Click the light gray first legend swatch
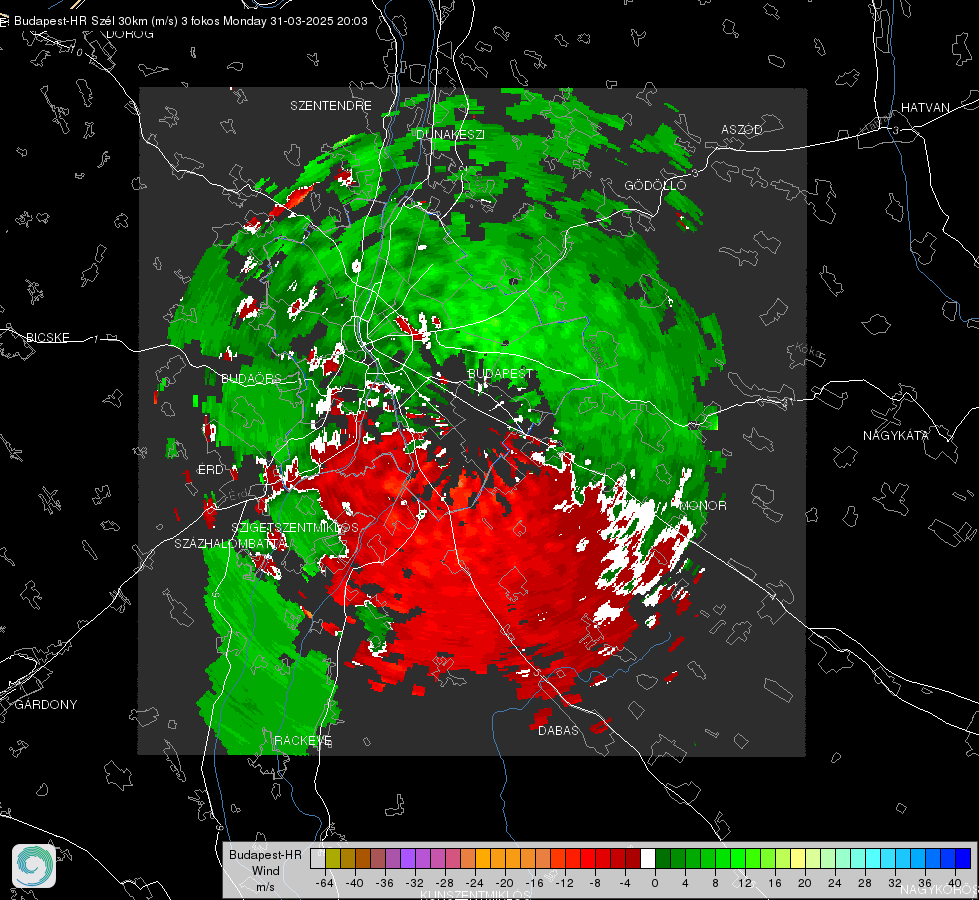The width and height of the screenshot is (979, 900). tap(317, 858)
